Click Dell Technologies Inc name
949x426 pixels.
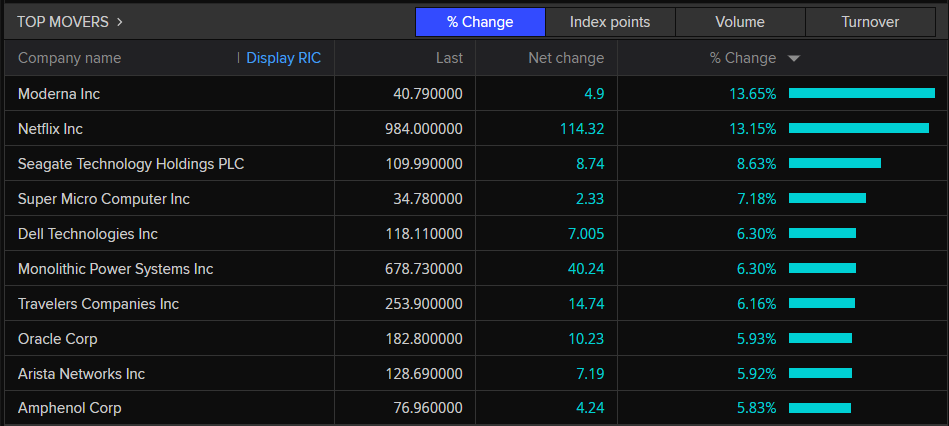[x=88, y=234]
